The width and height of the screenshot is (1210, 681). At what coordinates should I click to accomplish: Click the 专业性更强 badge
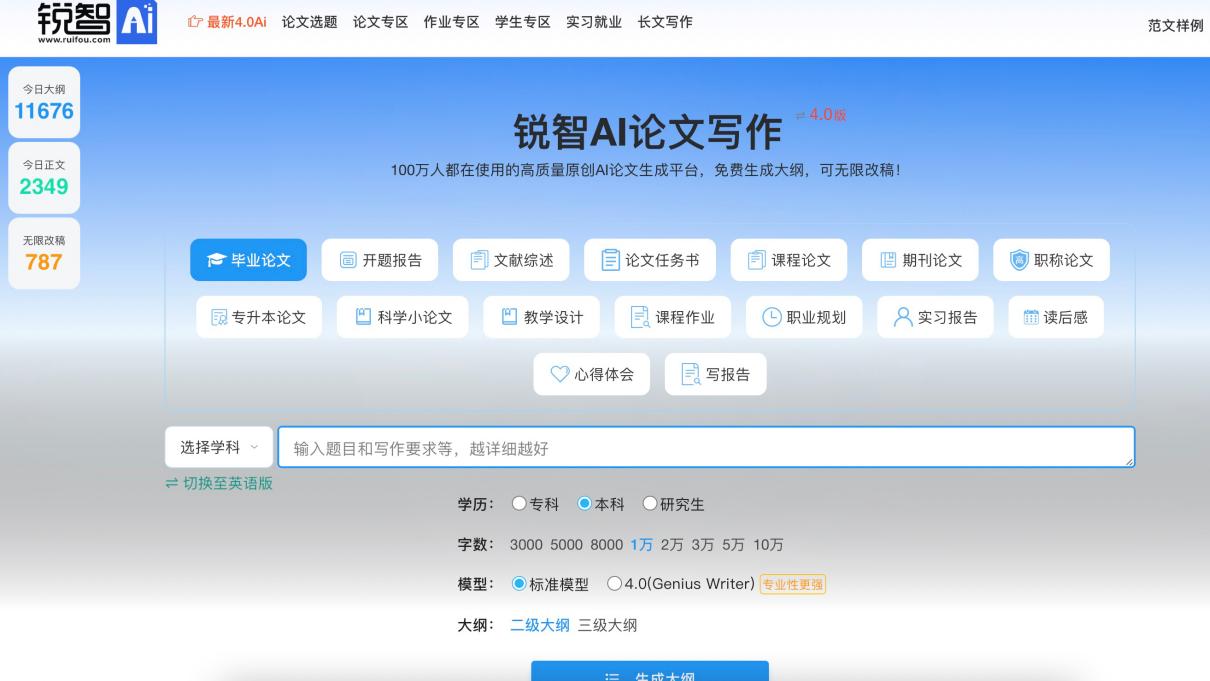[793, 585]
